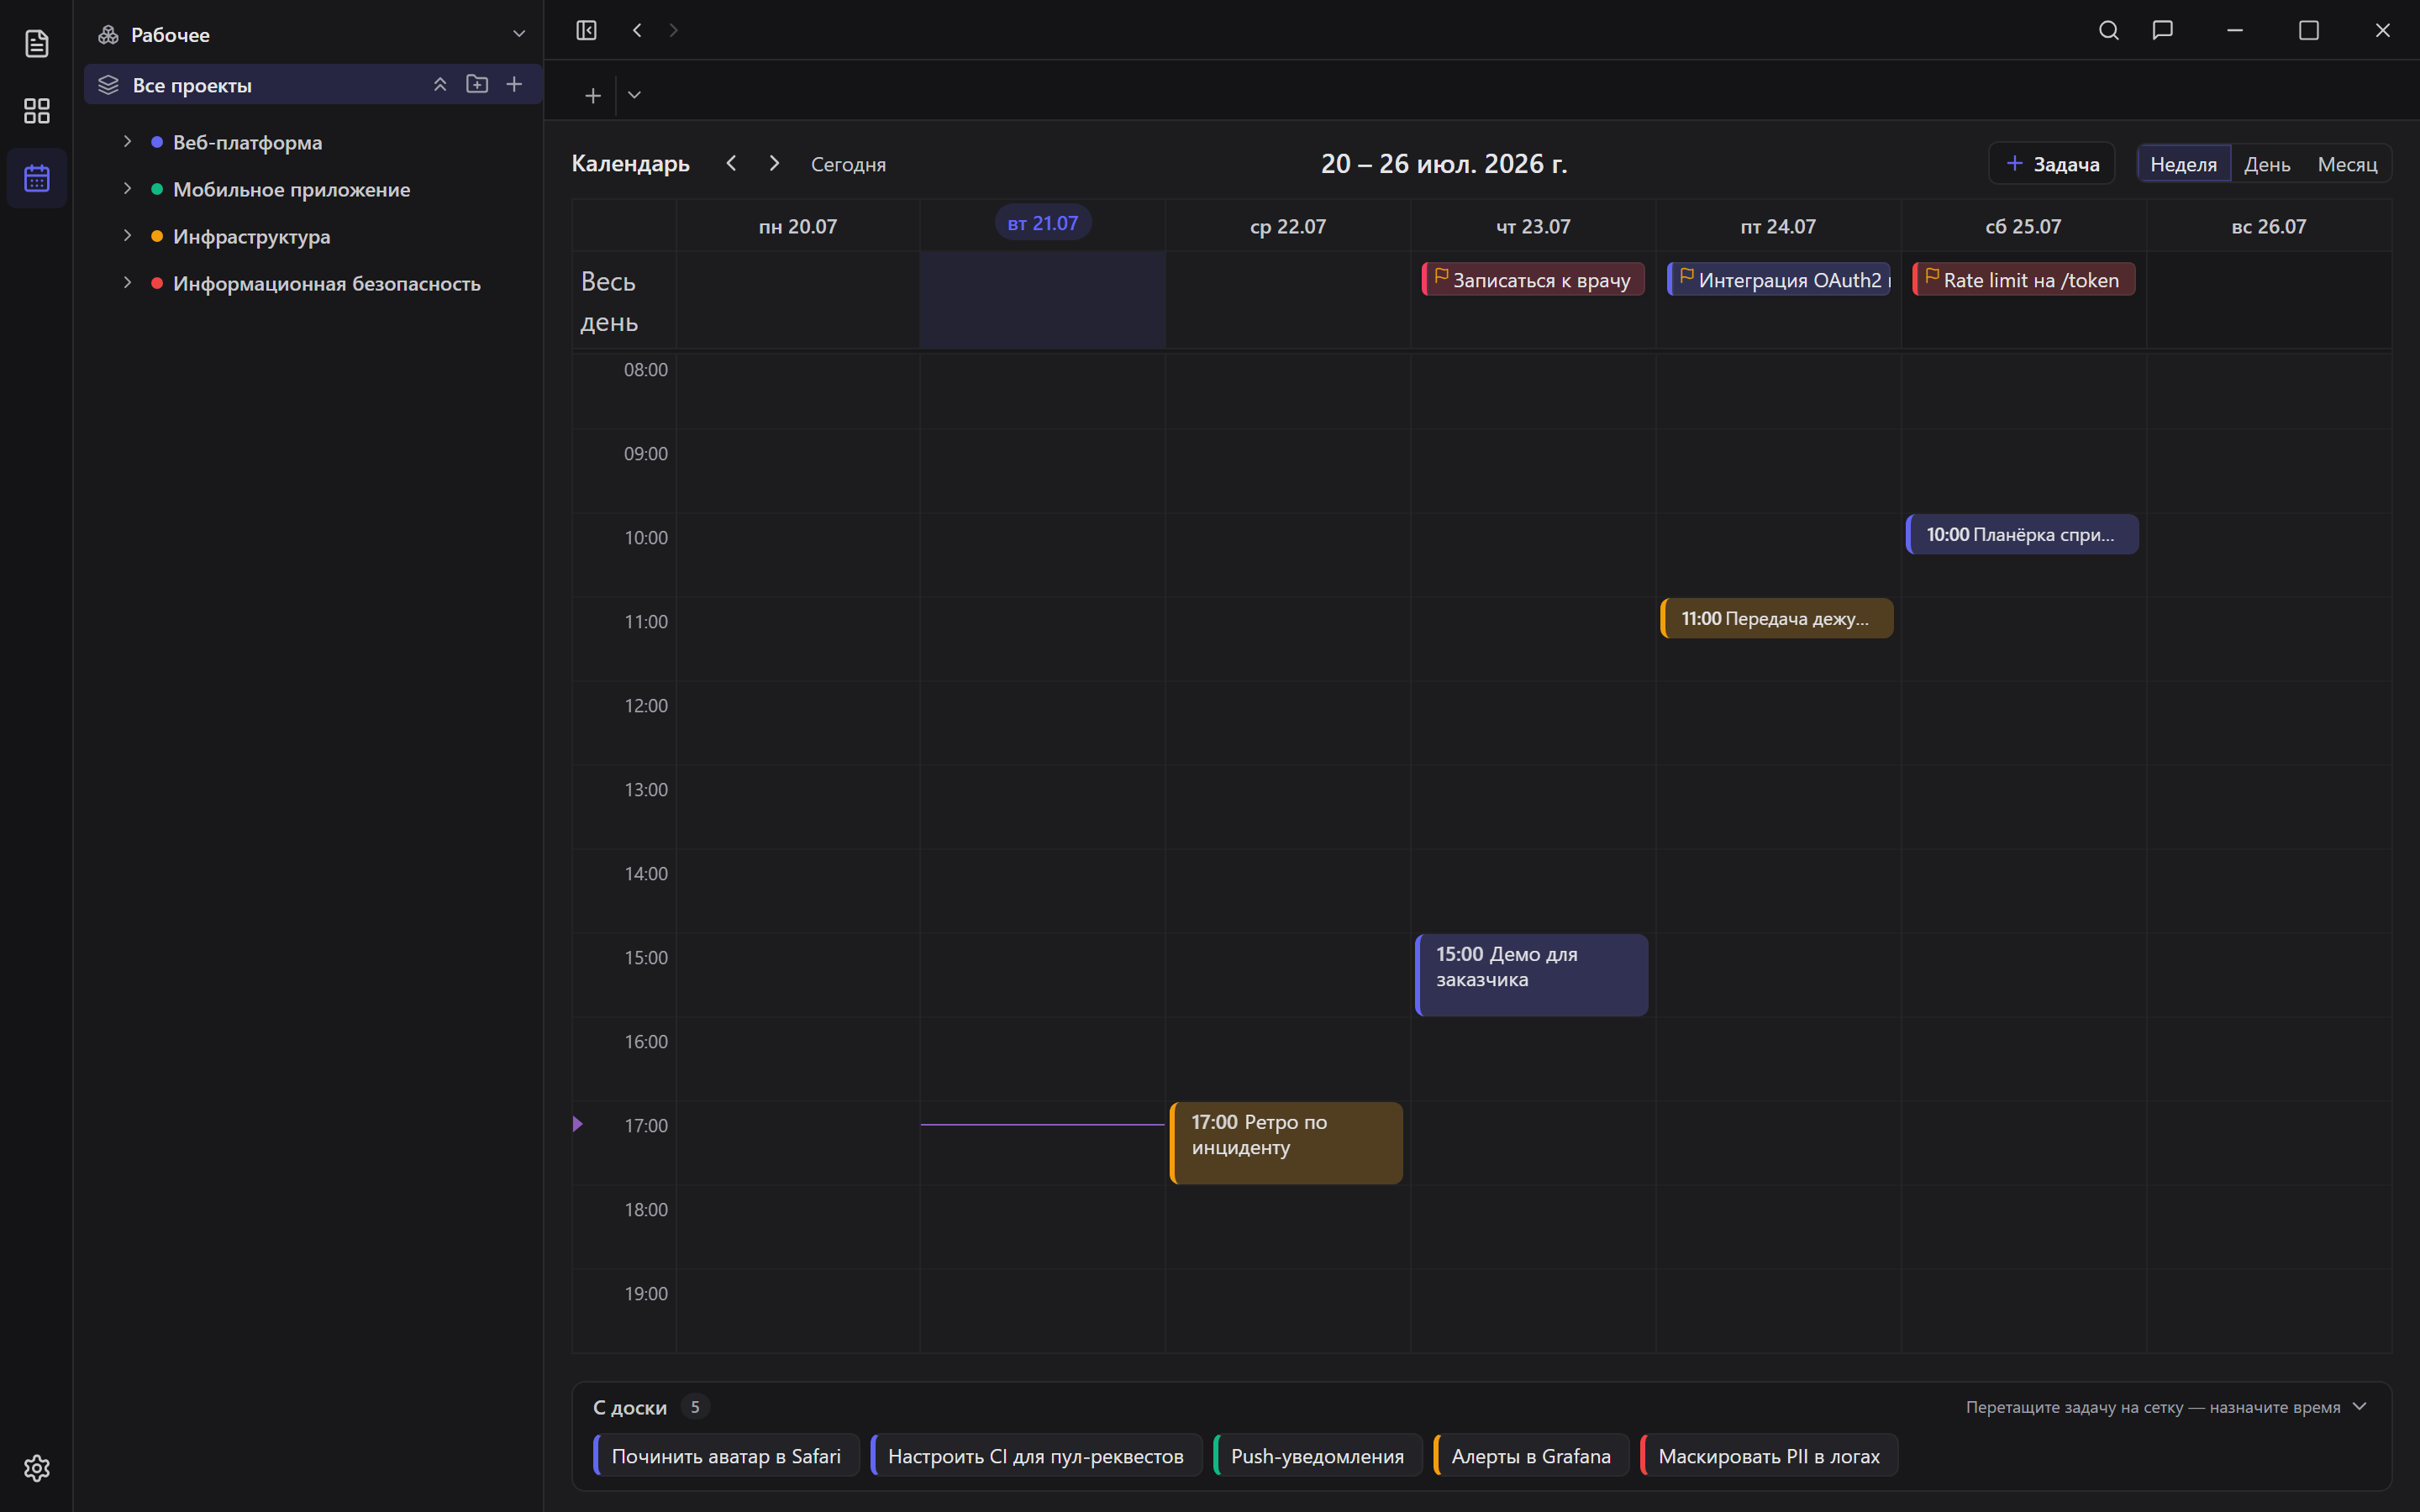
Task: Click the Сегодня button
Action: [x=848, y=164]
